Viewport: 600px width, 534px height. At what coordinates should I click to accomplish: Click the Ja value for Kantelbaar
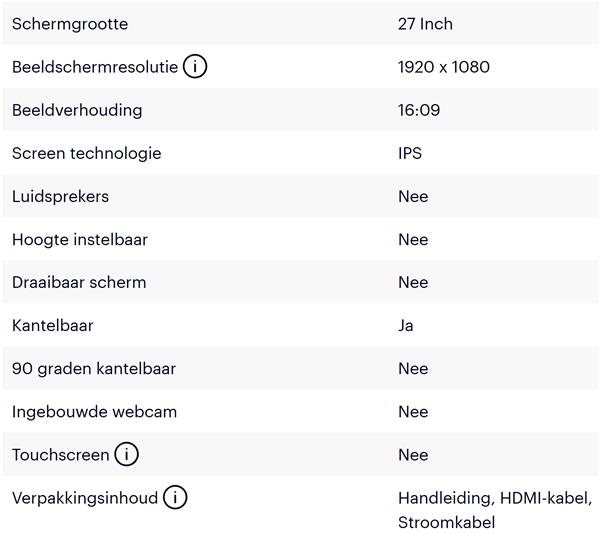pyautogui.click(x=406, y=326)
